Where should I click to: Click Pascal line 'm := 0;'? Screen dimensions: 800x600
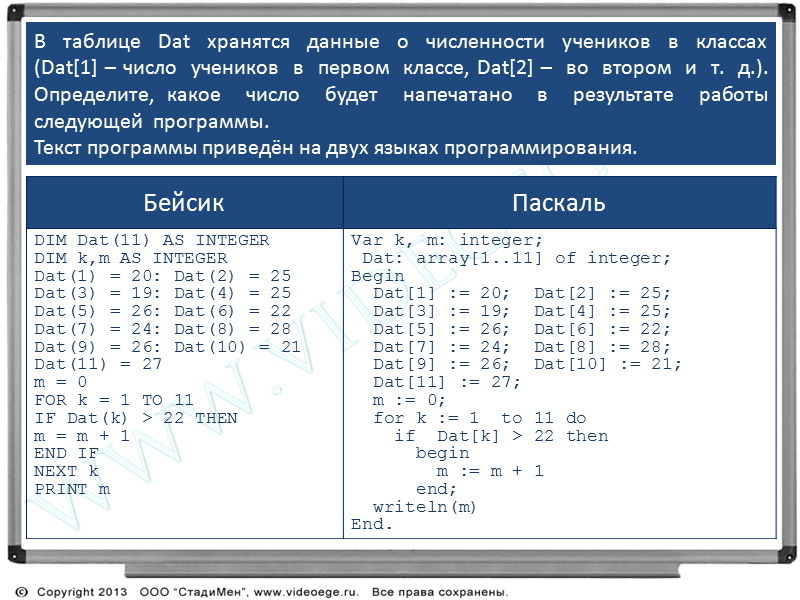(409, 400)
